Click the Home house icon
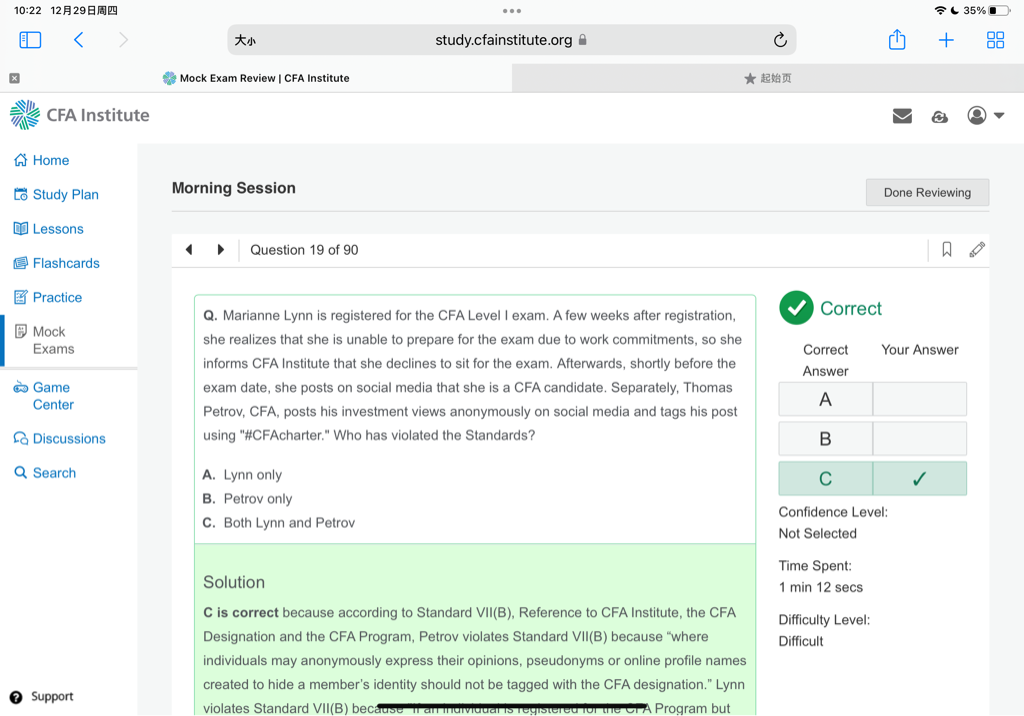The height and width of the screenshot is (716, 1024). pyautogui.click(x=21, y=160)
